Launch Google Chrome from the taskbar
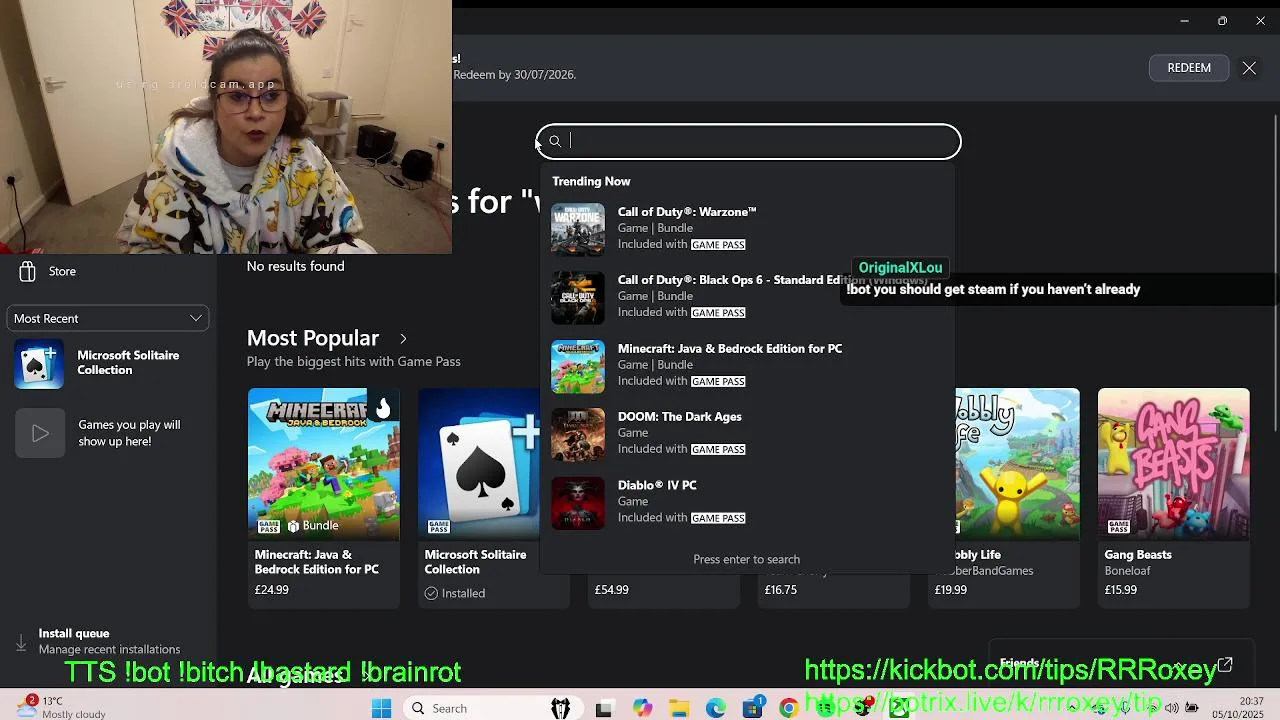This screenshot has height=720, width=1280. click(789, 708)
